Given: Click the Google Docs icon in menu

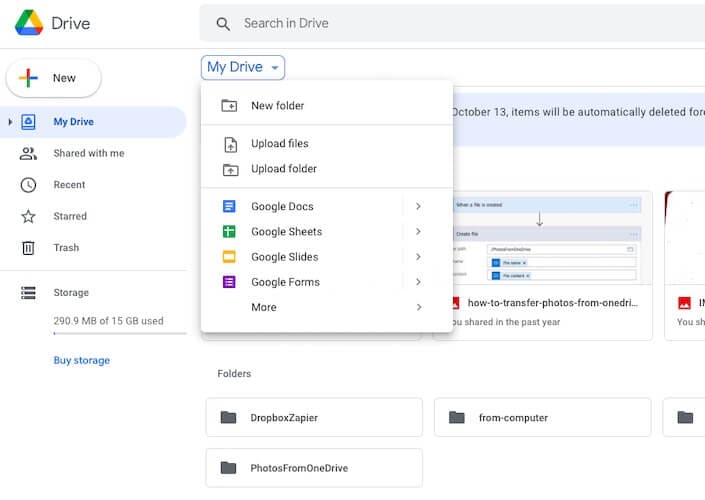Looking at the screenshot, I should point(229,207).
